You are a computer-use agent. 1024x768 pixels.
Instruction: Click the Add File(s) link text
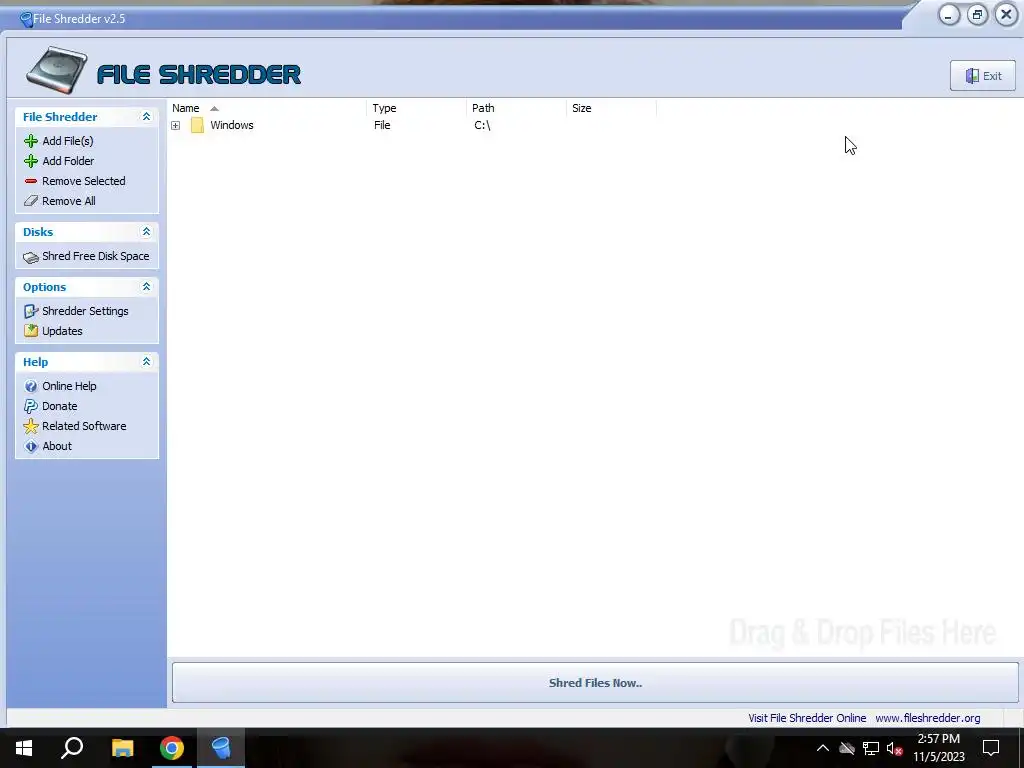pyautogui.click(x=68, y=141)
